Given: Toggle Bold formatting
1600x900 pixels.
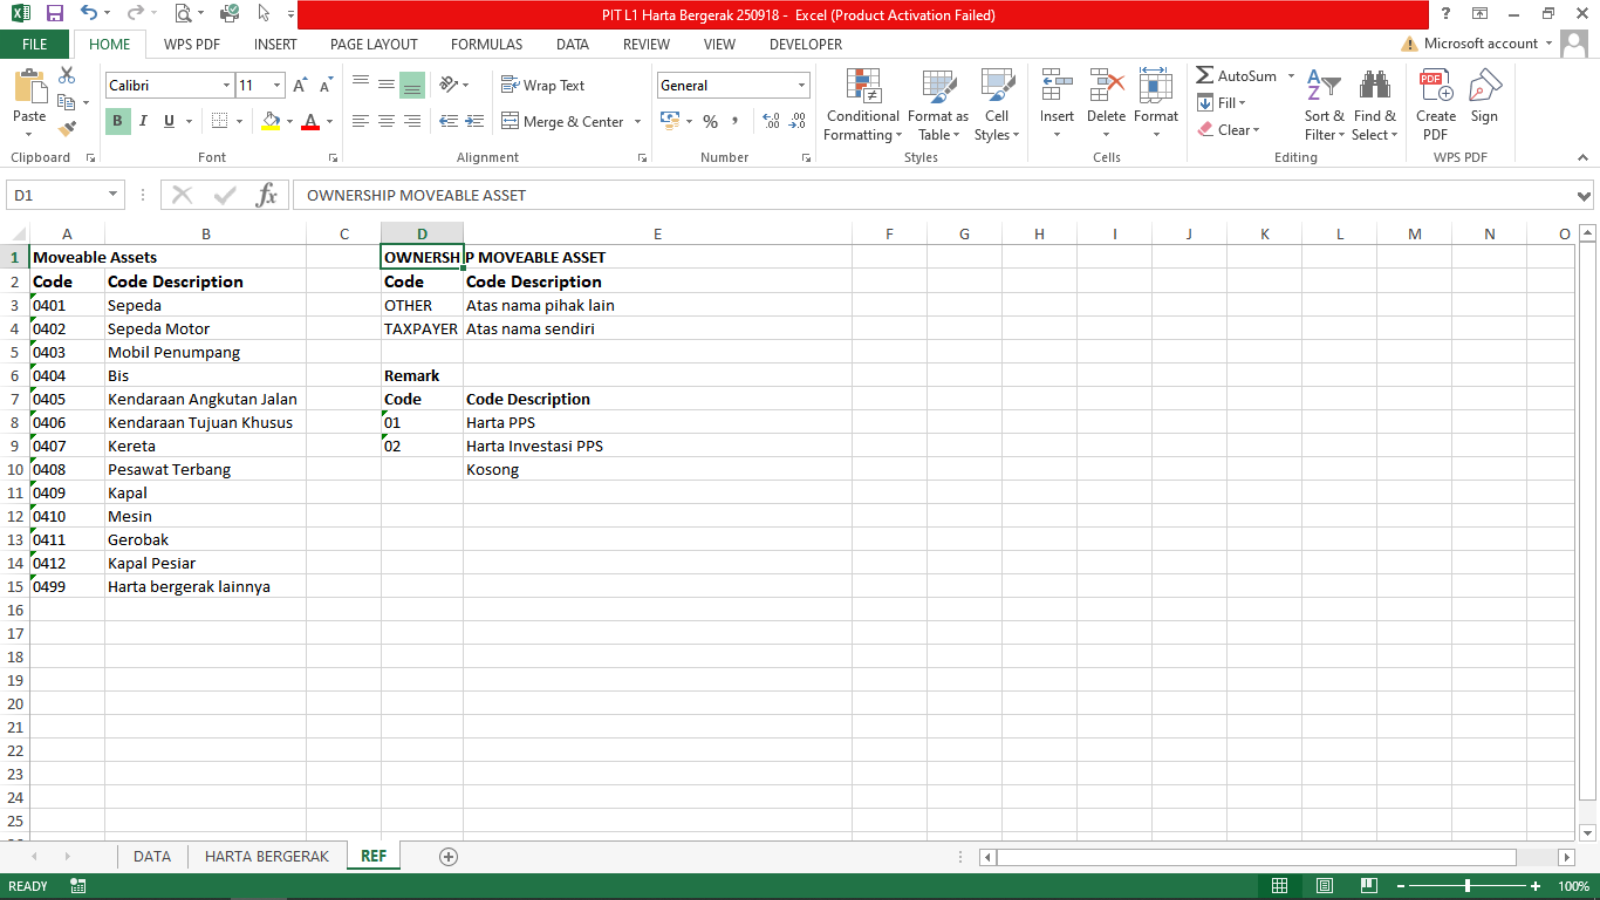Looking at the screenshot, I should (x=118, y=121).
